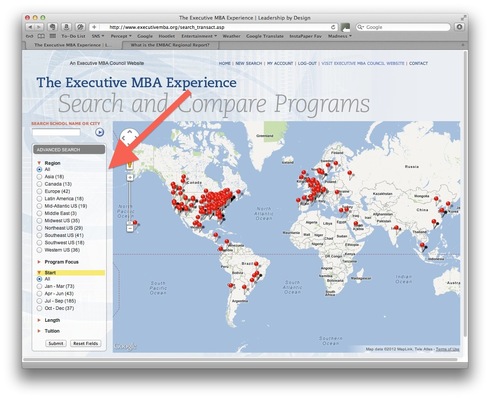Image resolution: width=490 pixels, height=399 pixels.
Task: Click the blue search go arrow icon
Action: pyautogui.click(x=99, y=132)
